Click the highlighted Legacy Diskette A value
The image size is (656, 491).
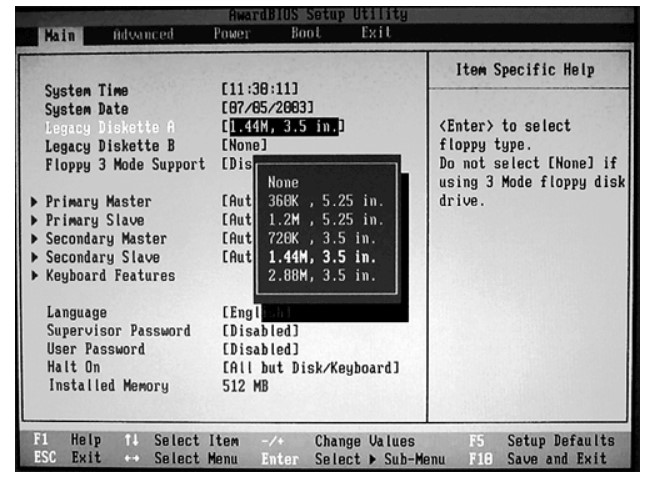(283, 126)
